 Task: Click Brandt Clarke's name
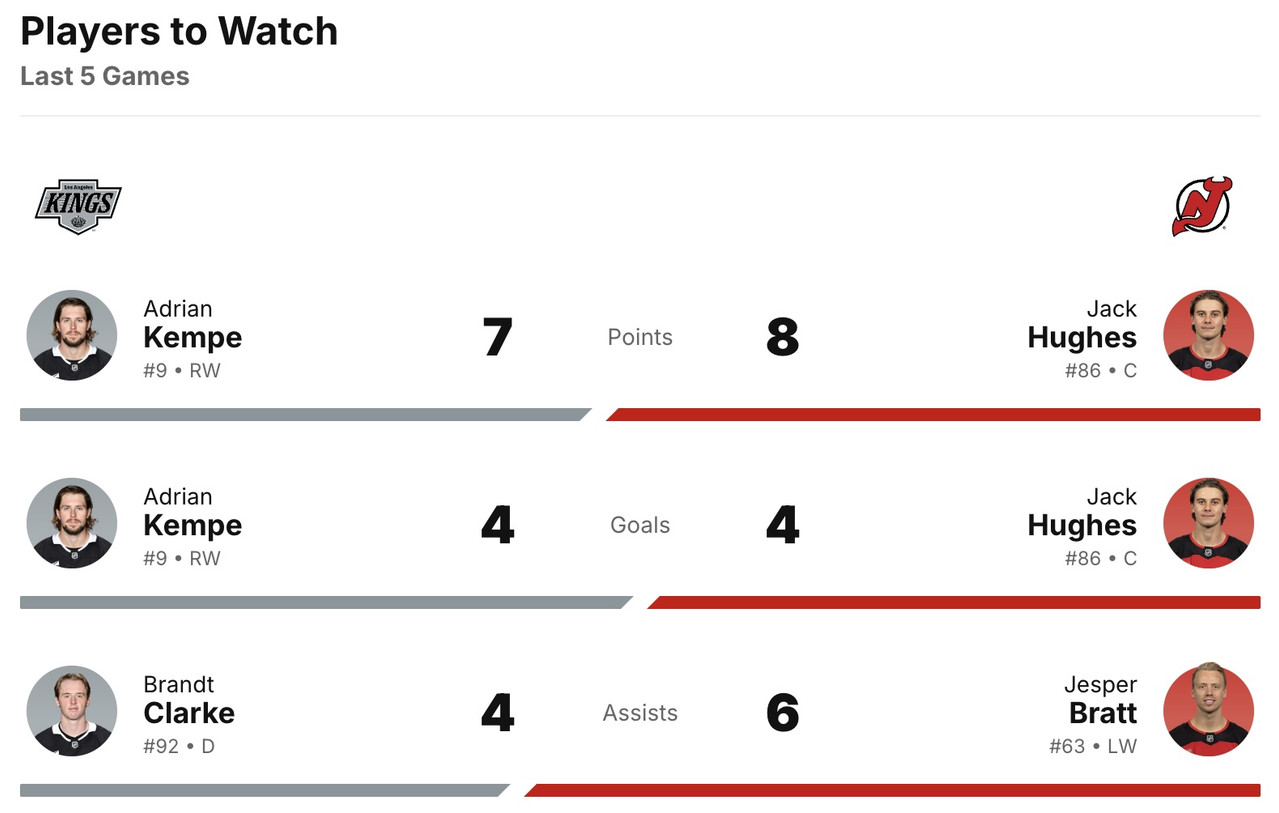(189, 701)
